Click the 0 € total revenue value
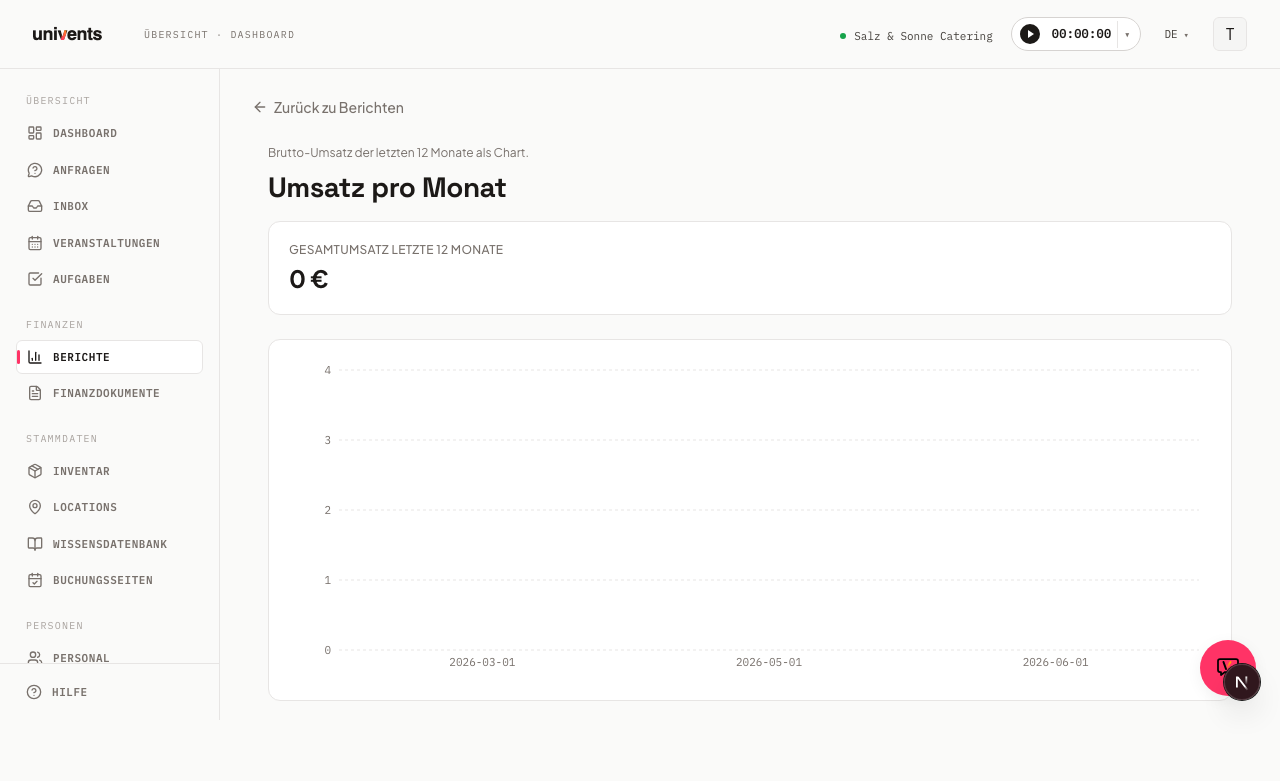The height and width of the screenshot is (781, 1280). point(309,279)
